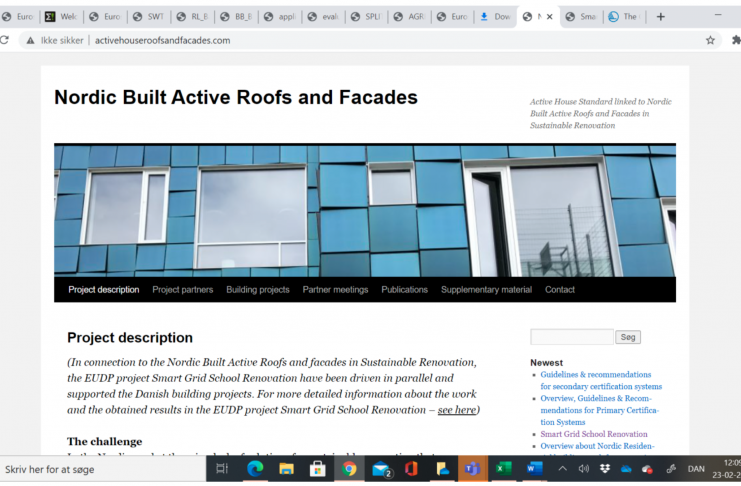Screen dimensions: 741x486
Task: Click the volume speaker icon in tray
Action: tap(584, 469)
